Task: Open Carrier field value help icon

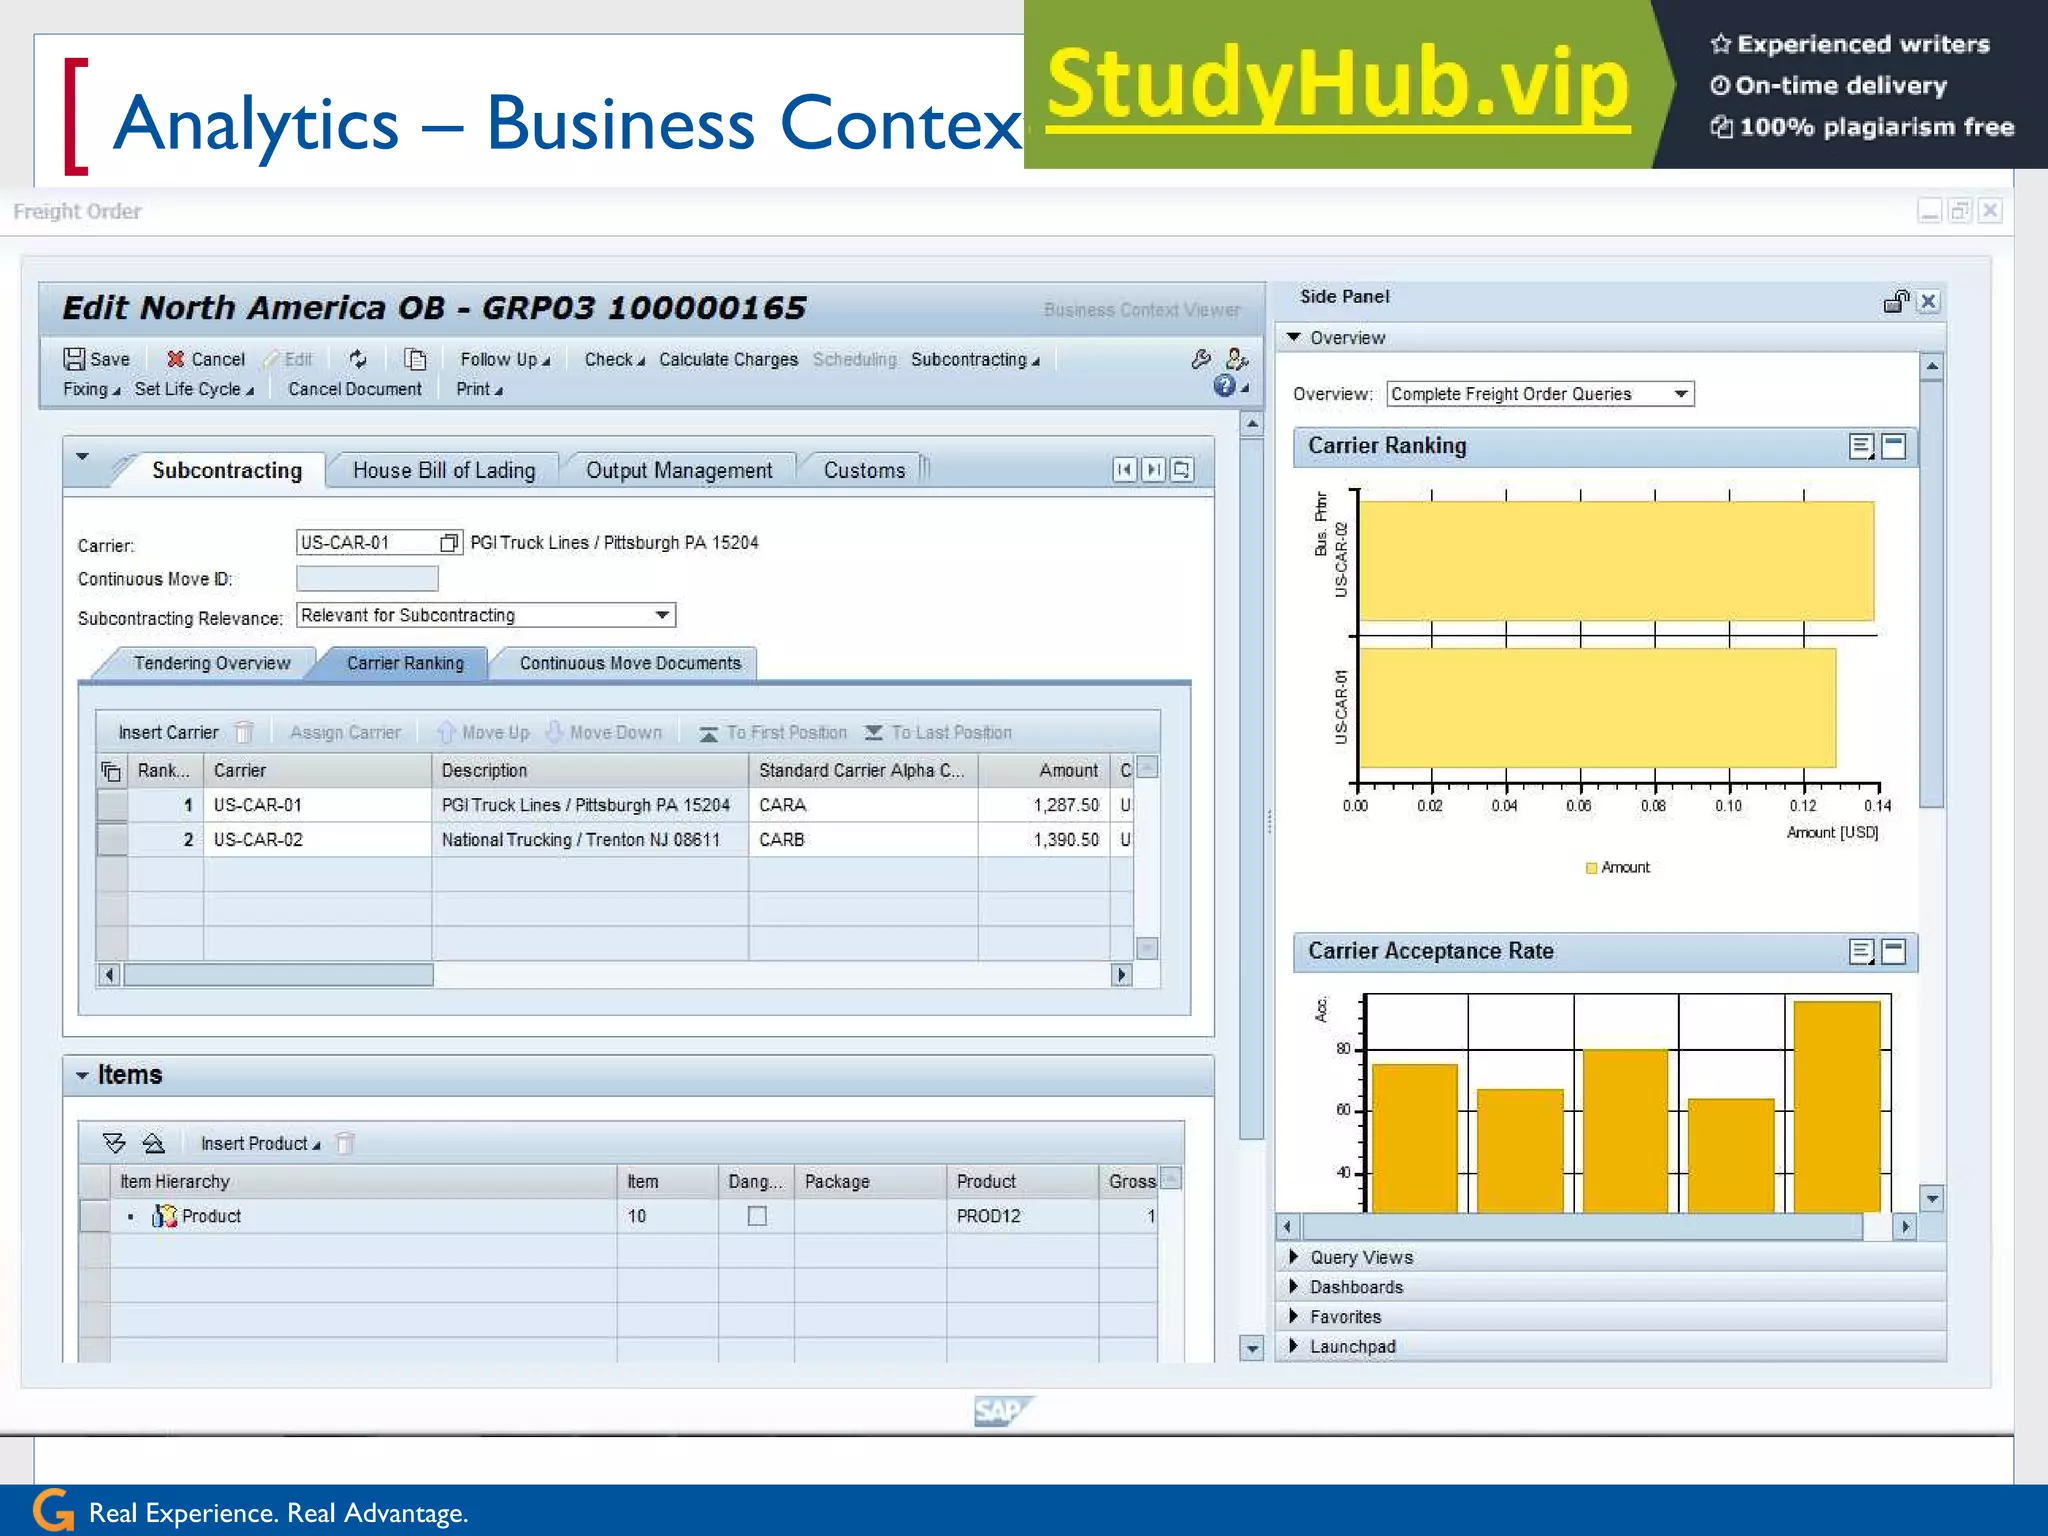Action: (450, 542)
